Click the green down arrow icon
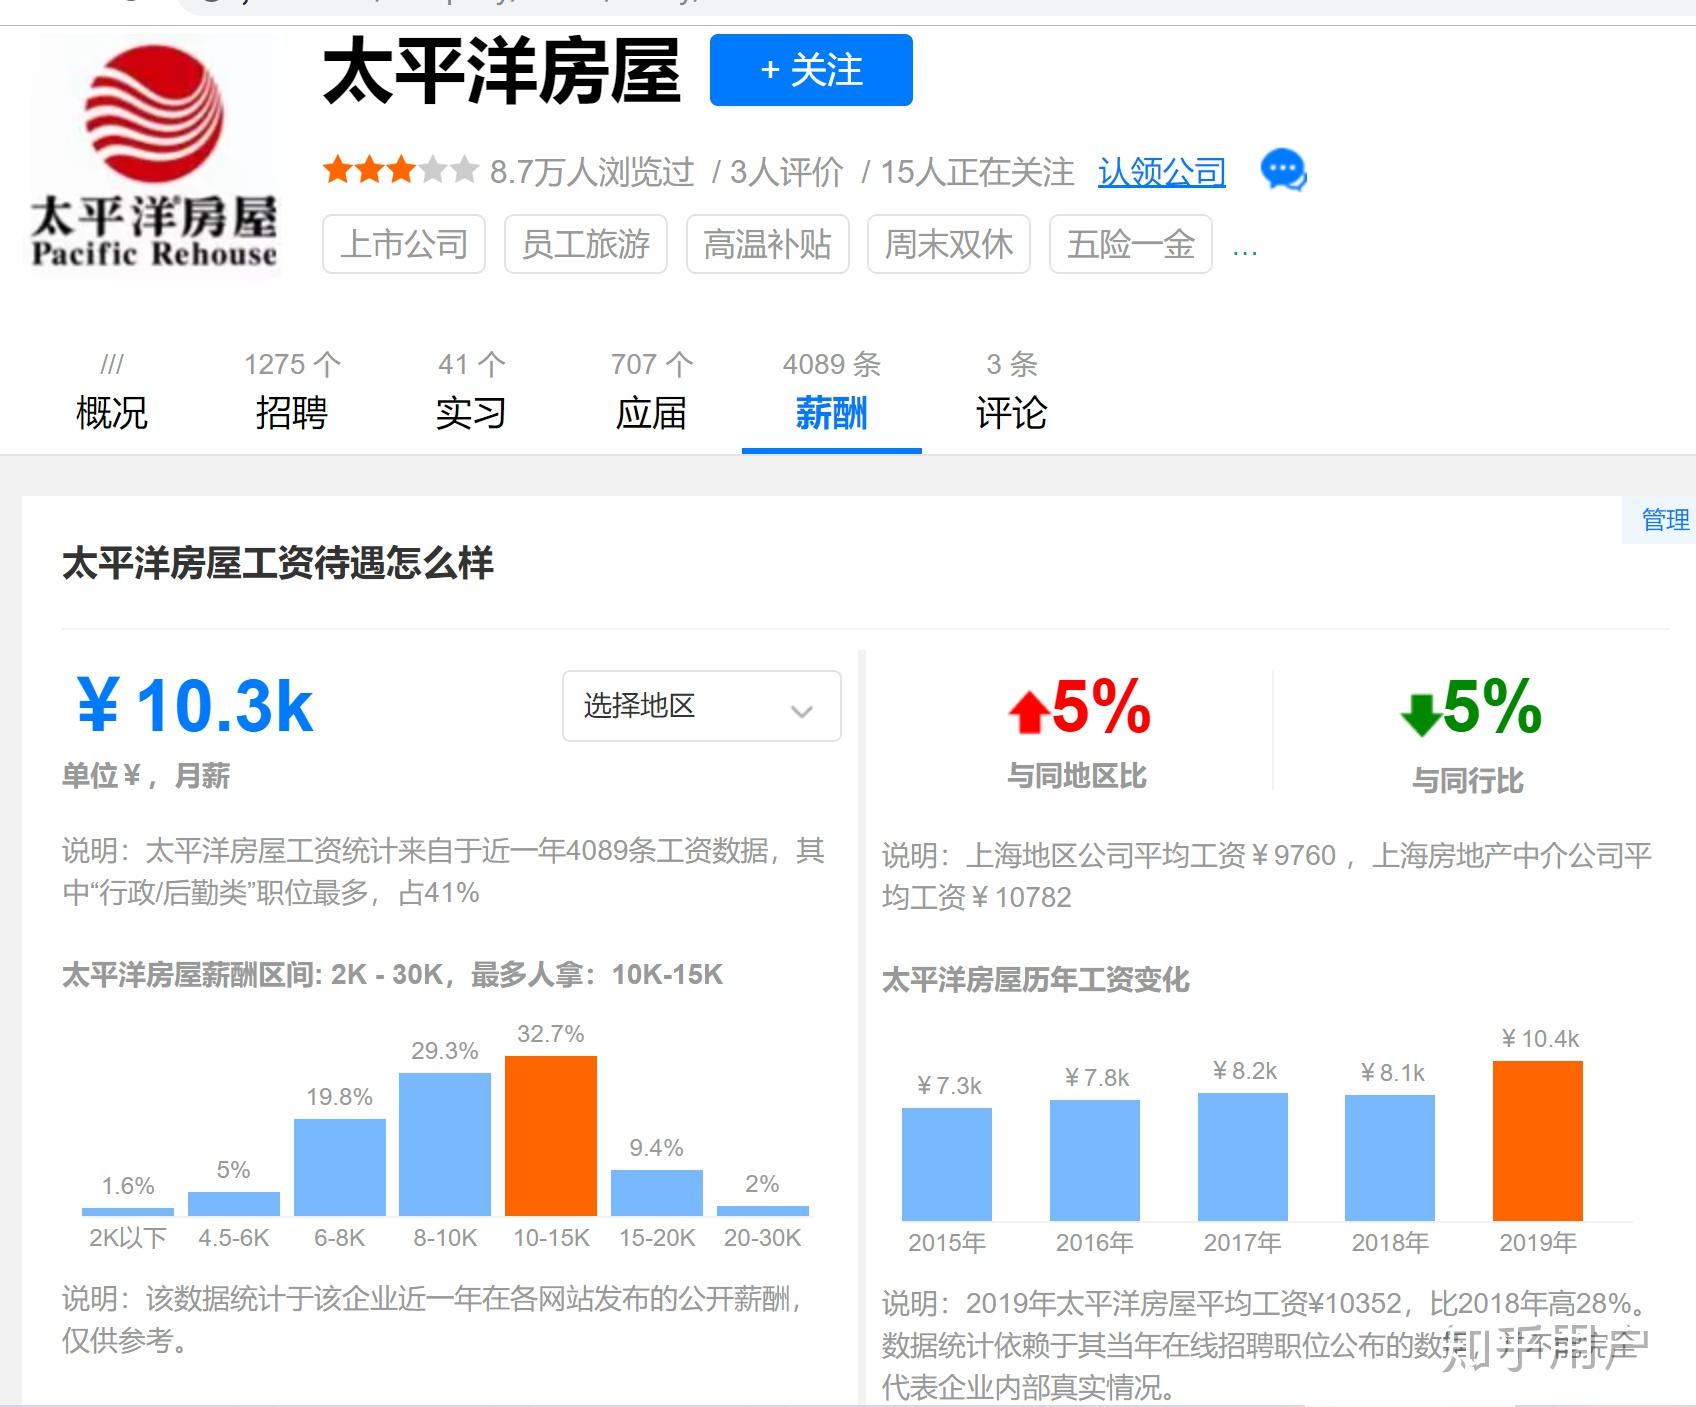This screenshot has height=1407, width=1696. 1421,715
